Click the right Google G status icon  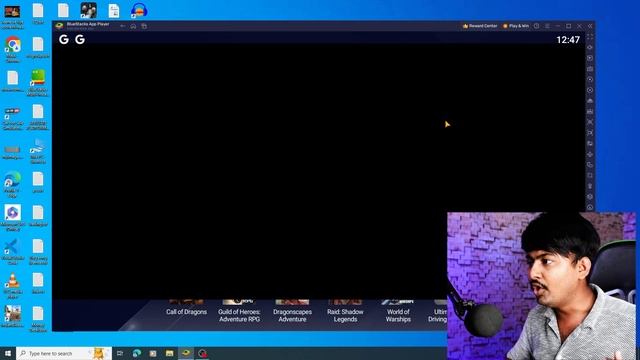pos(80,39)
